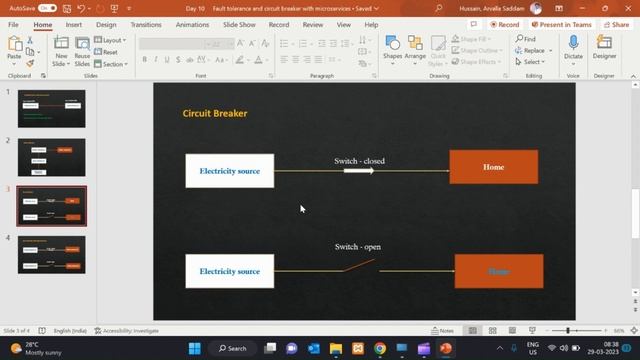Open the title bar search icon
640x360 pixels.
pos(439,8)
